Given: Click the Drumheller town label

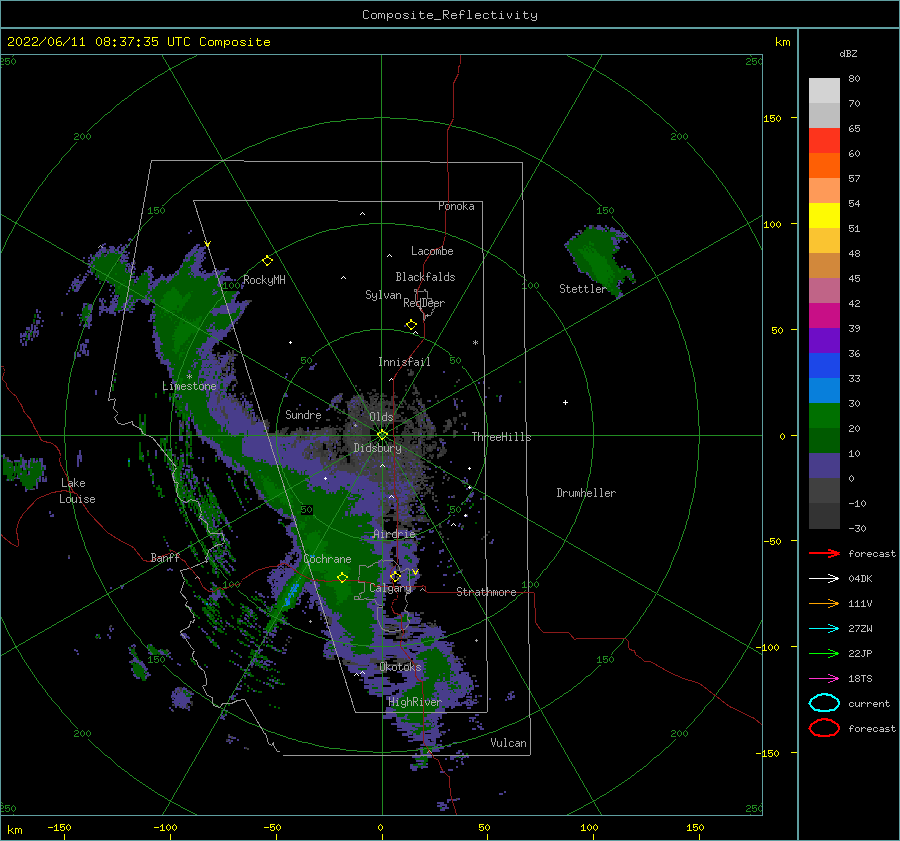Looking at the screenshot, I should click(x=586, y=493).
